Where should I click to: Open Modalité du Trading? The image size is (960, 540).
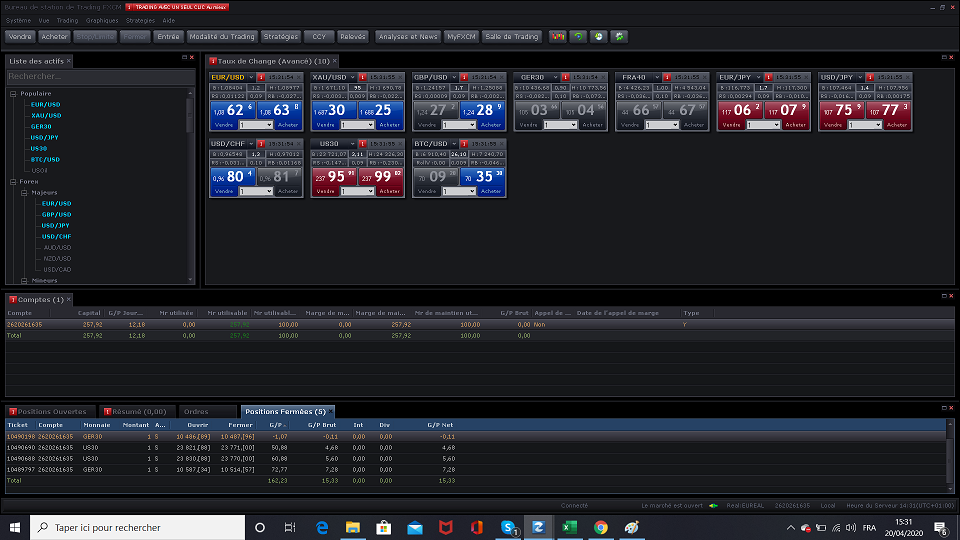point(222,37)
